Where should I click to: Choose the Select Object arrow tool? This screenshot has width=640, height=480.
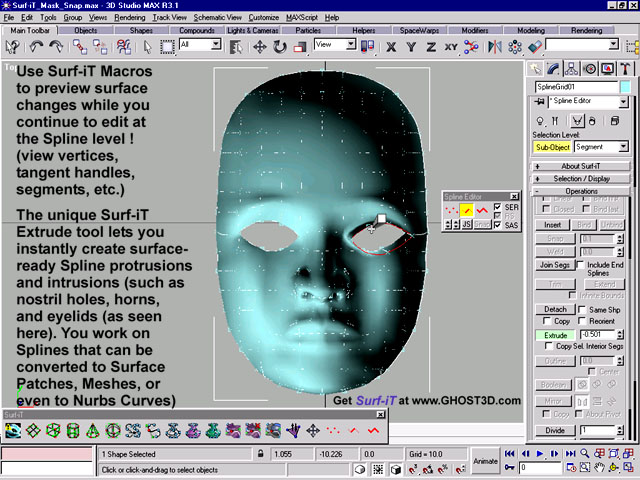[x=147, y=47]
